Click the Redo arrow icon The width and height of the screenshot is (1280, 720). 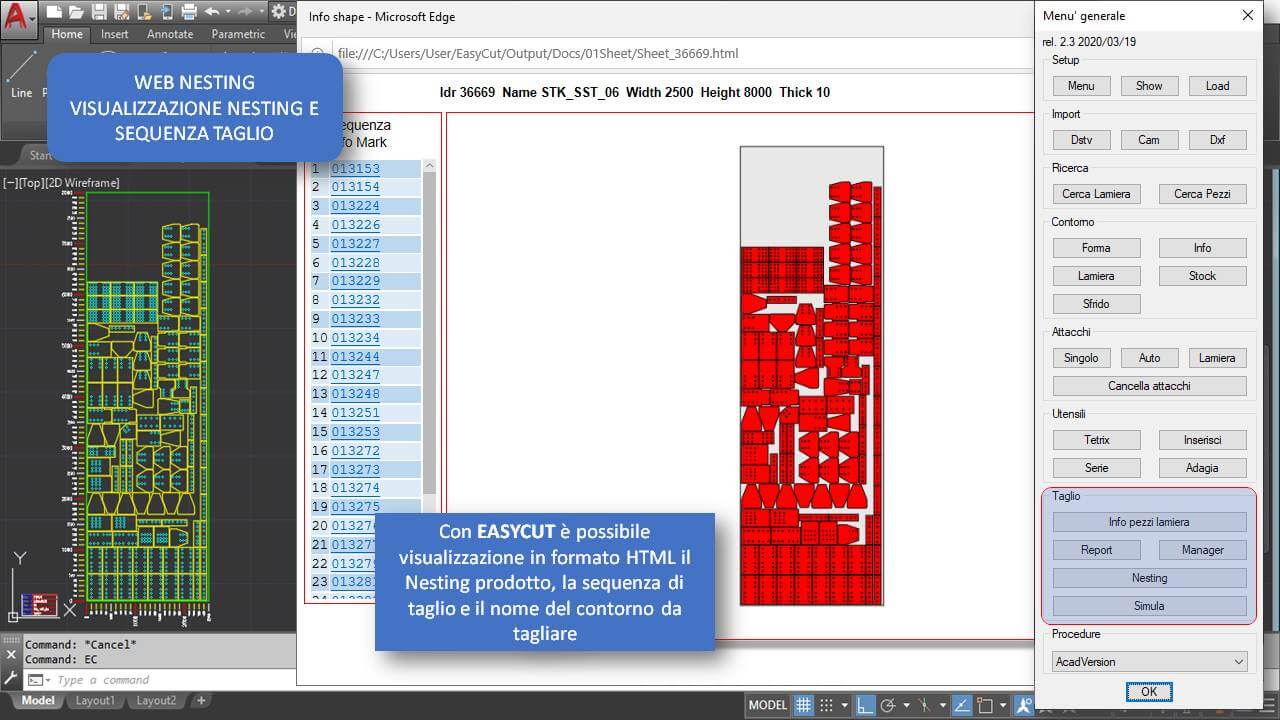[246, 12]
